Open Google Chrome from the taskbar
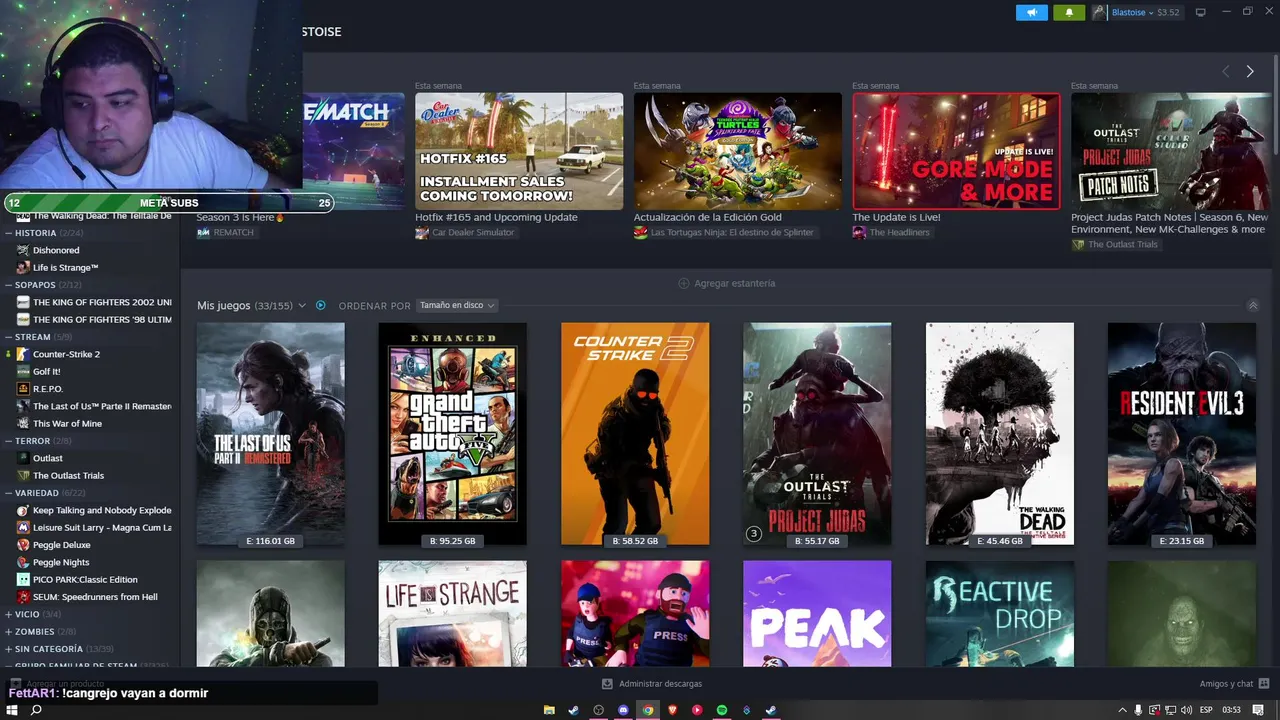 (648, 710)
